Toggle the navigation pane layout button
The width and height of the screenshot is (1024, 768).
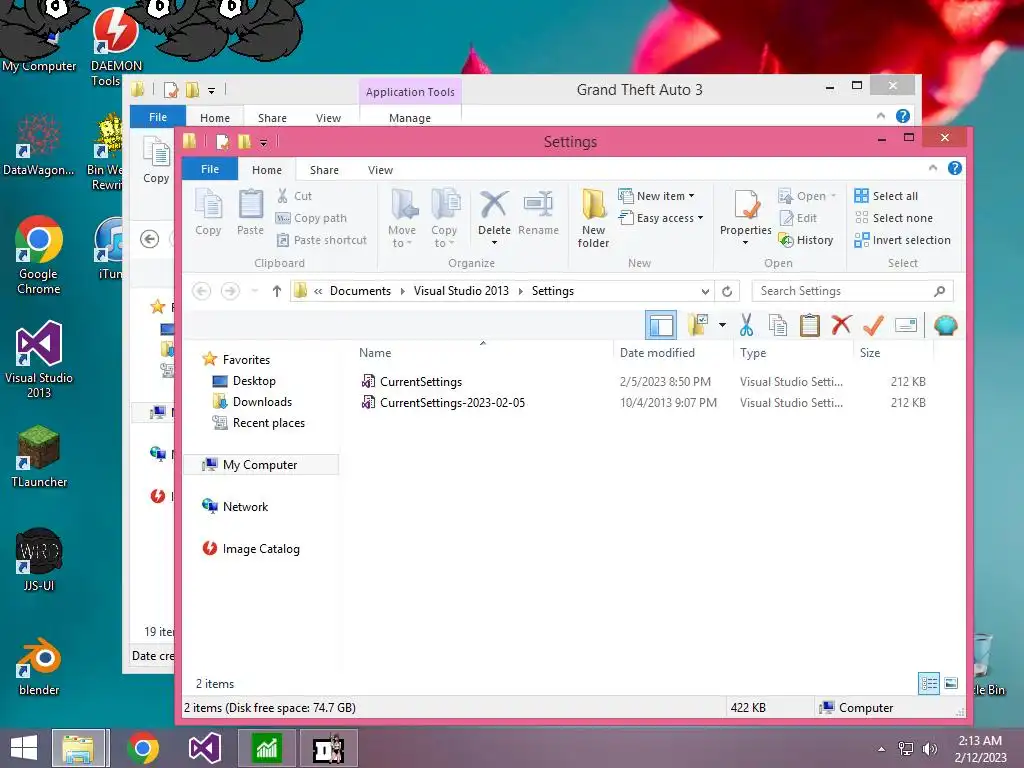pos(661,325)
